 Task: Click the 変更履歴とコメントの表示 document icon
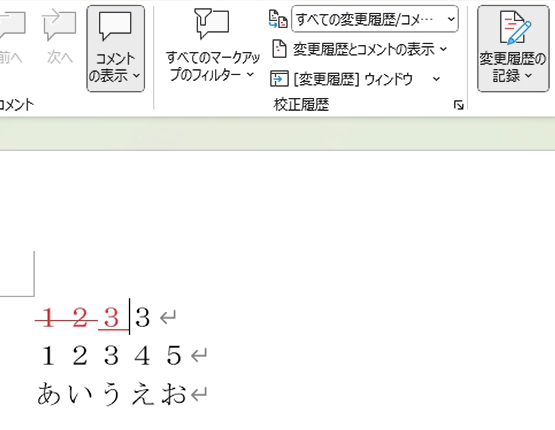279,49
